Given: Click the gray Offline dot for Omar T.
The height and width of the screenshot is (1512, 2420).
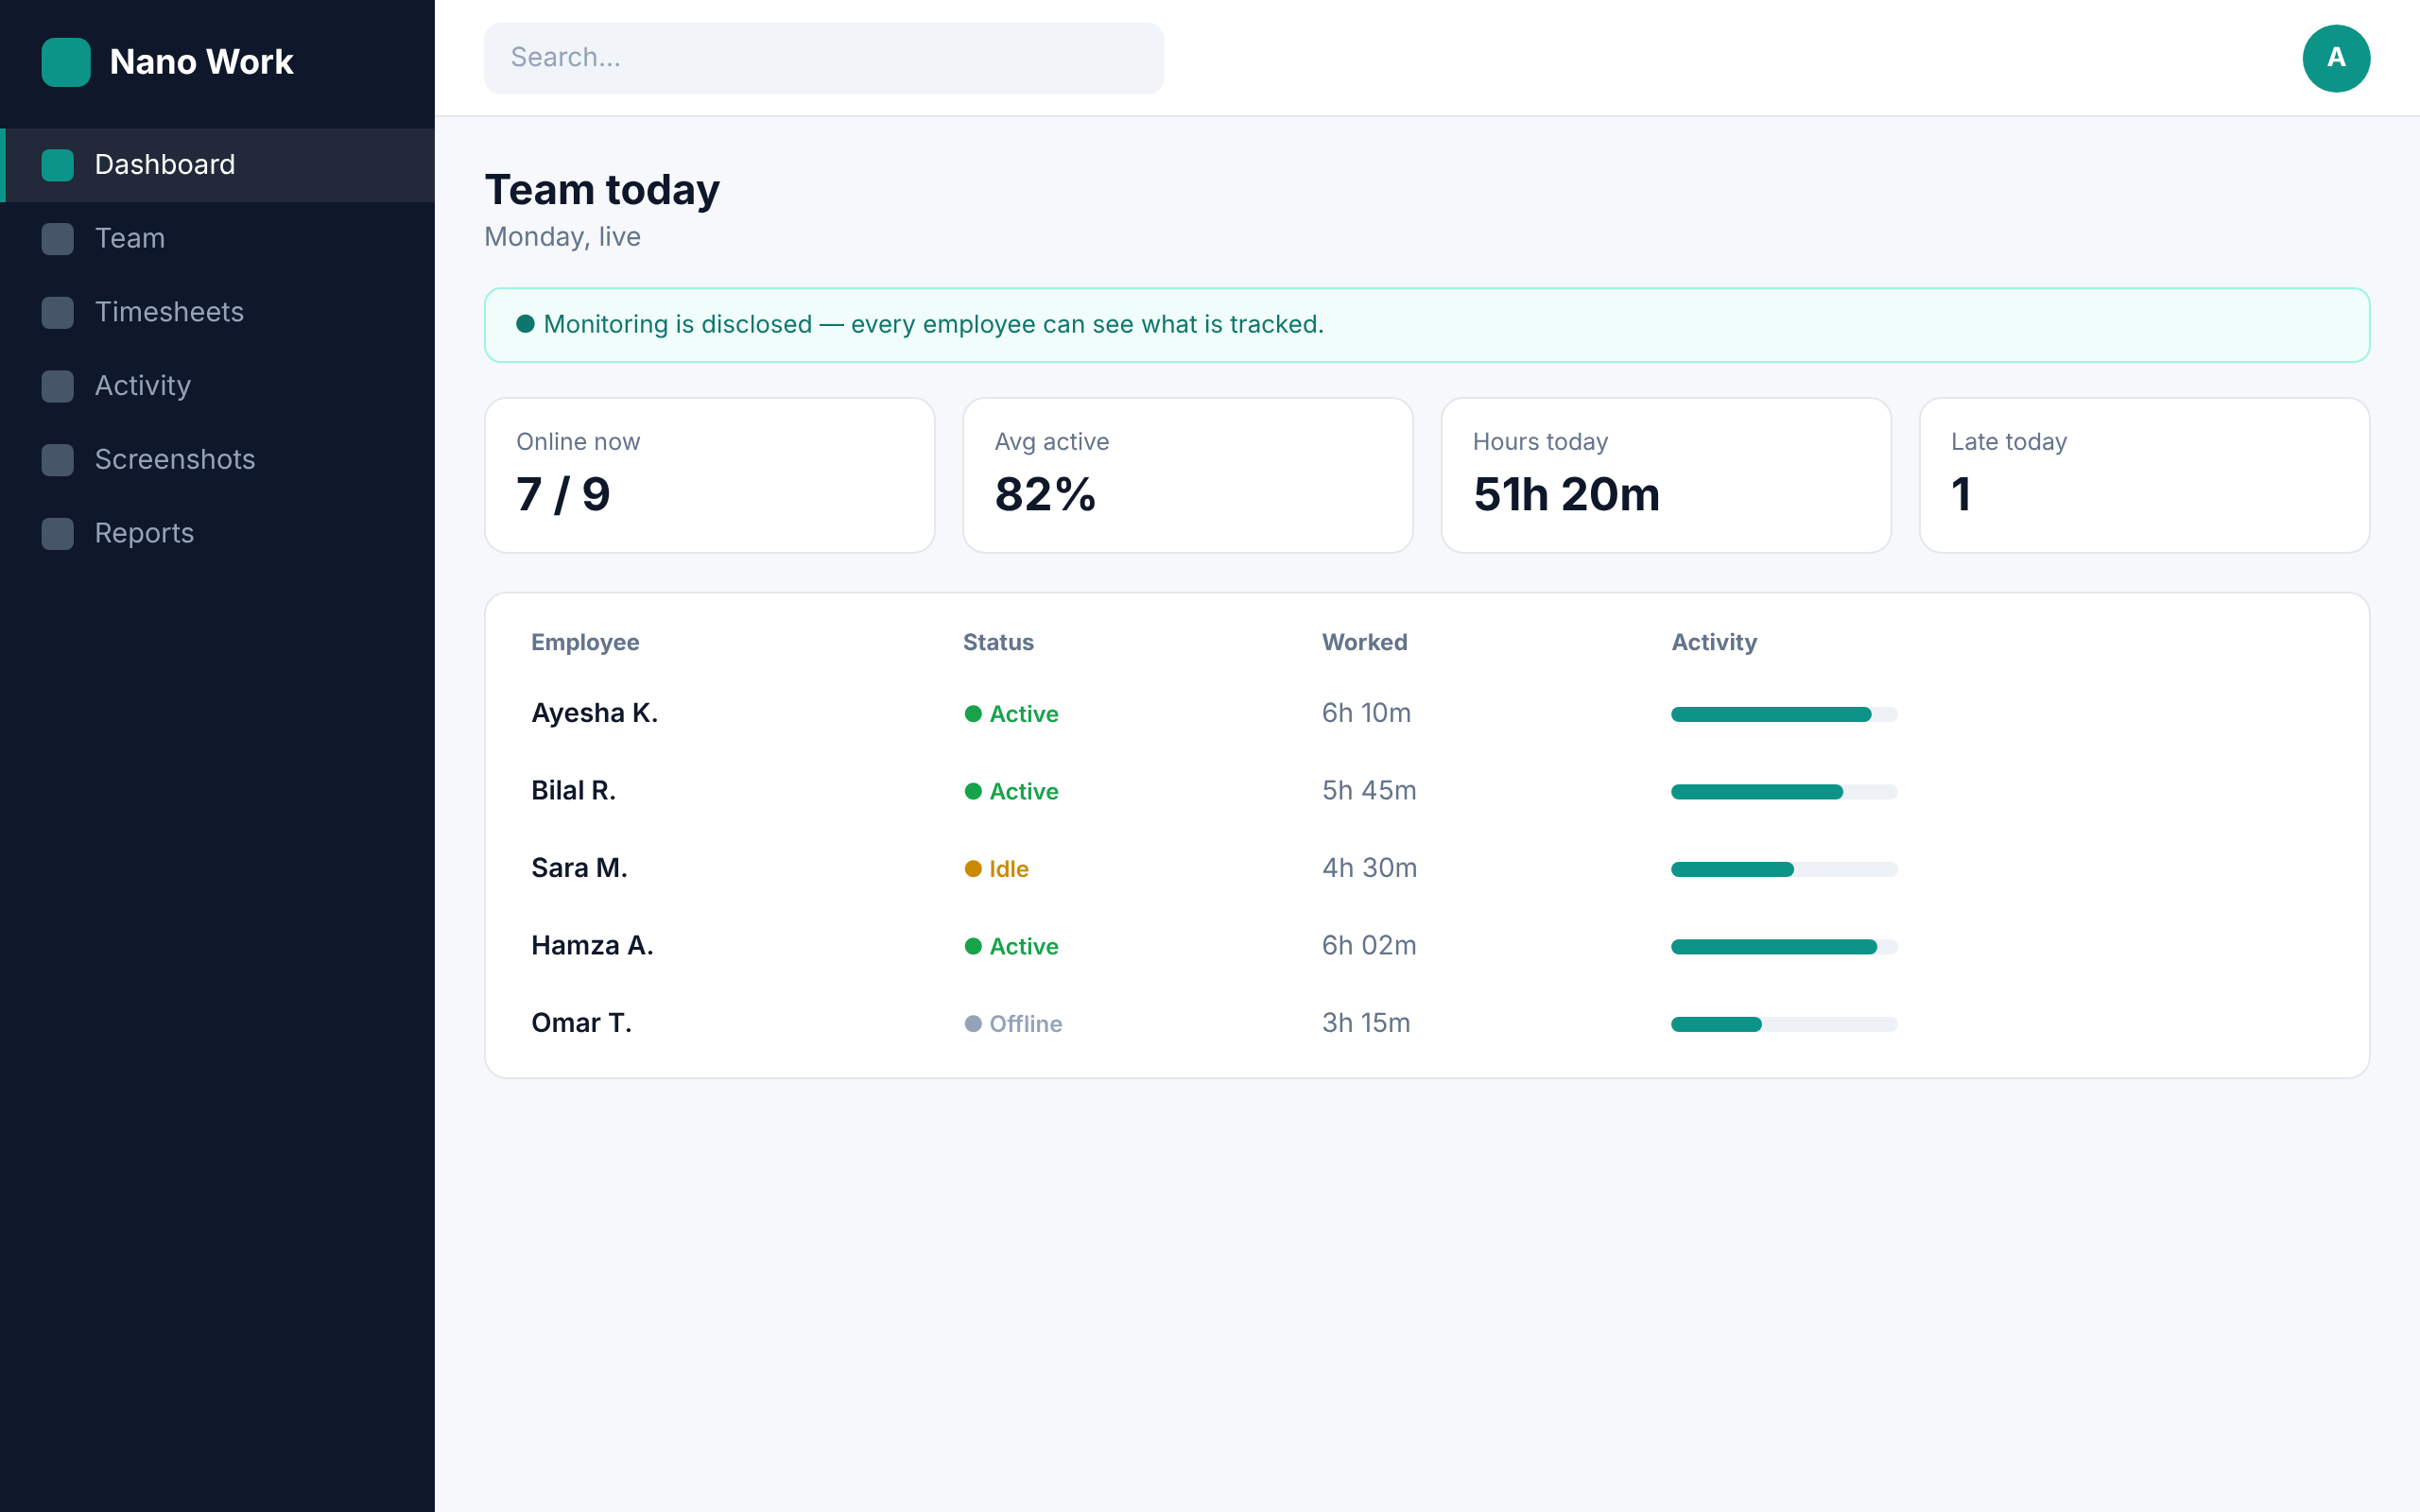Looking at the screenshot, I should pos(973,1024).
